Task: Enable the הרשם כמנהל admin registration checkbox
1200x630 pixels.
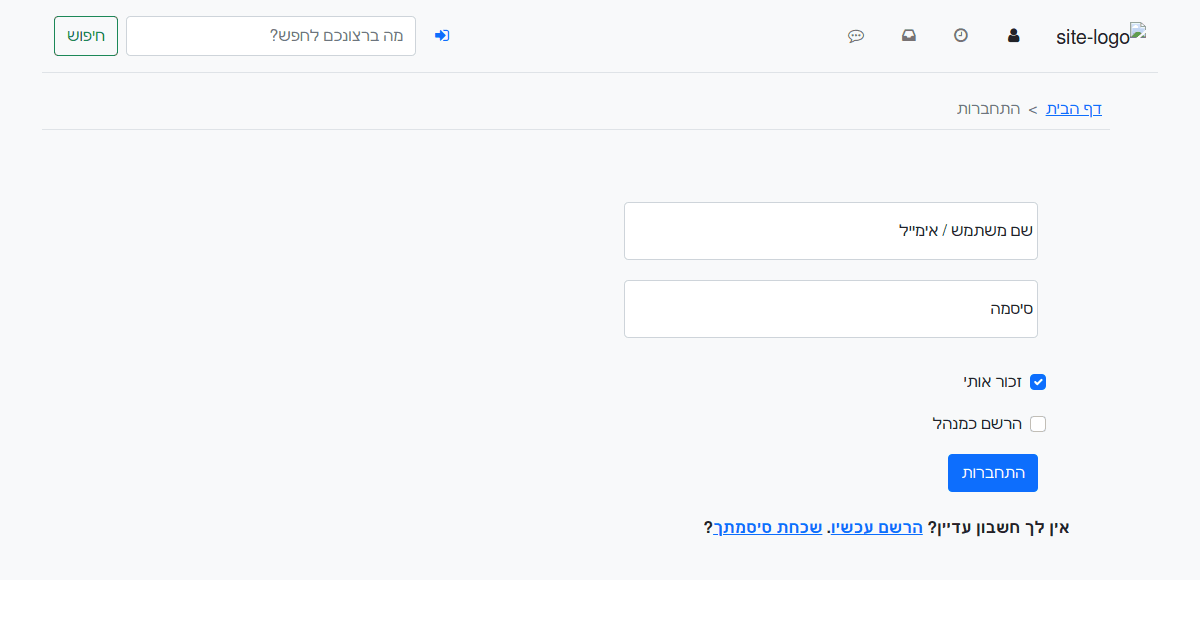Action: (1038, 423)
